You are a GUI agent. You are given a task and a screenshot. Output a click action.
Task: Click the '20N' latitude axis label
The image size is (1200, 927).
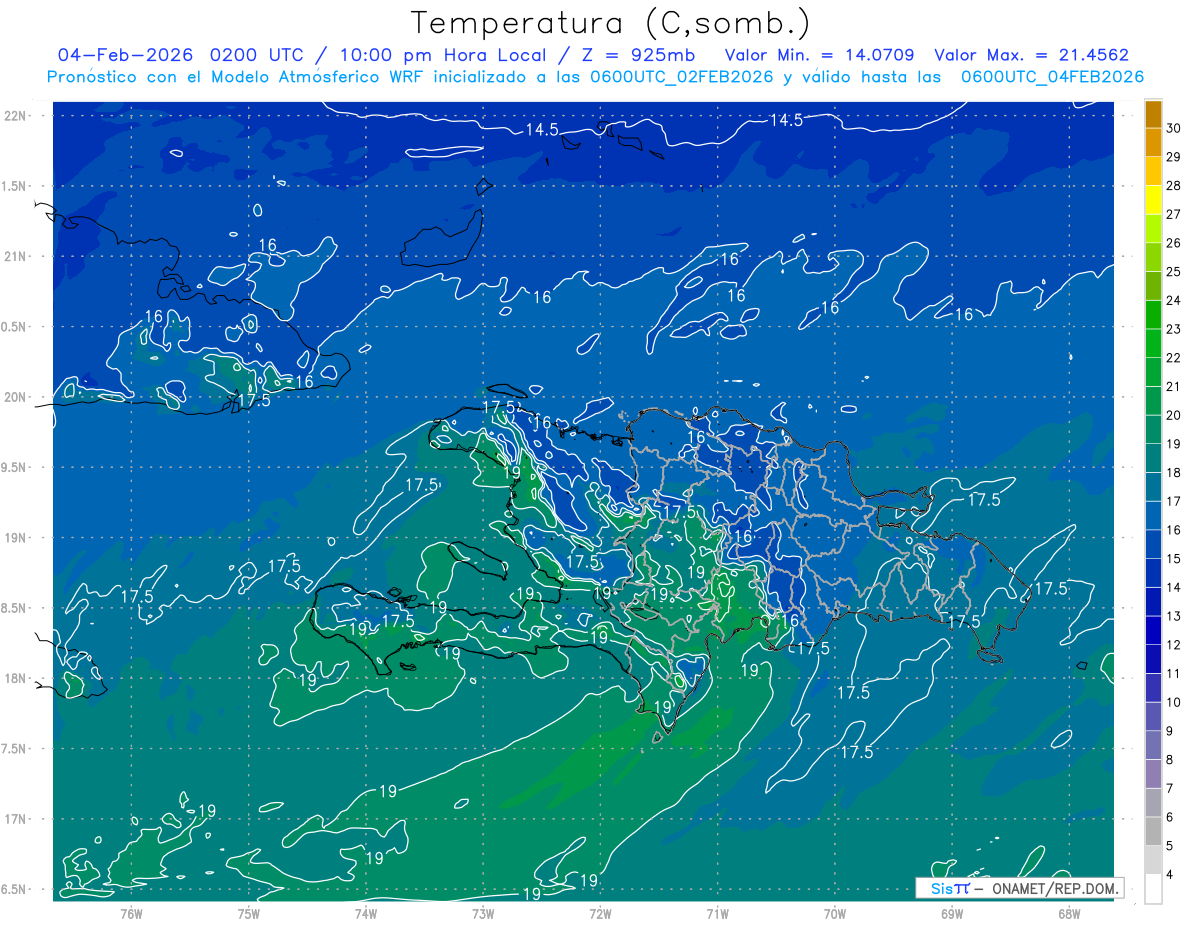(15, 398)
